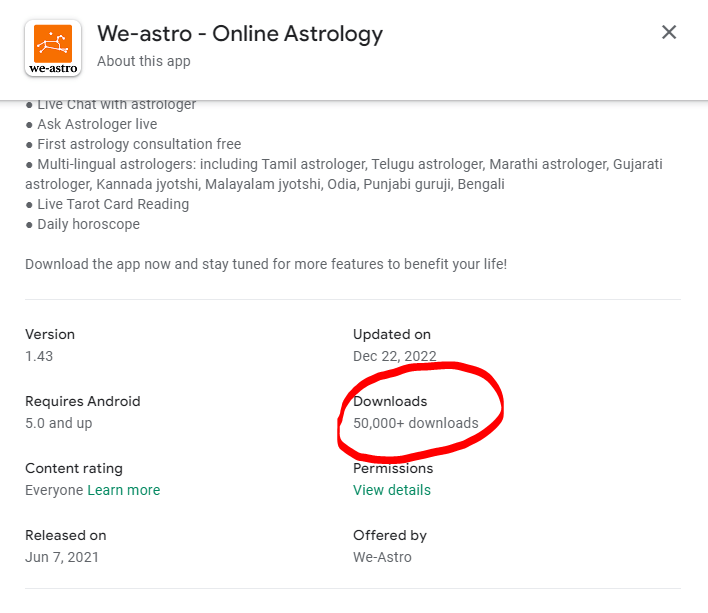Click the About this app subtitle
Image resolution: width=708 pixels, height=613 pixels.
pos(144,61)
